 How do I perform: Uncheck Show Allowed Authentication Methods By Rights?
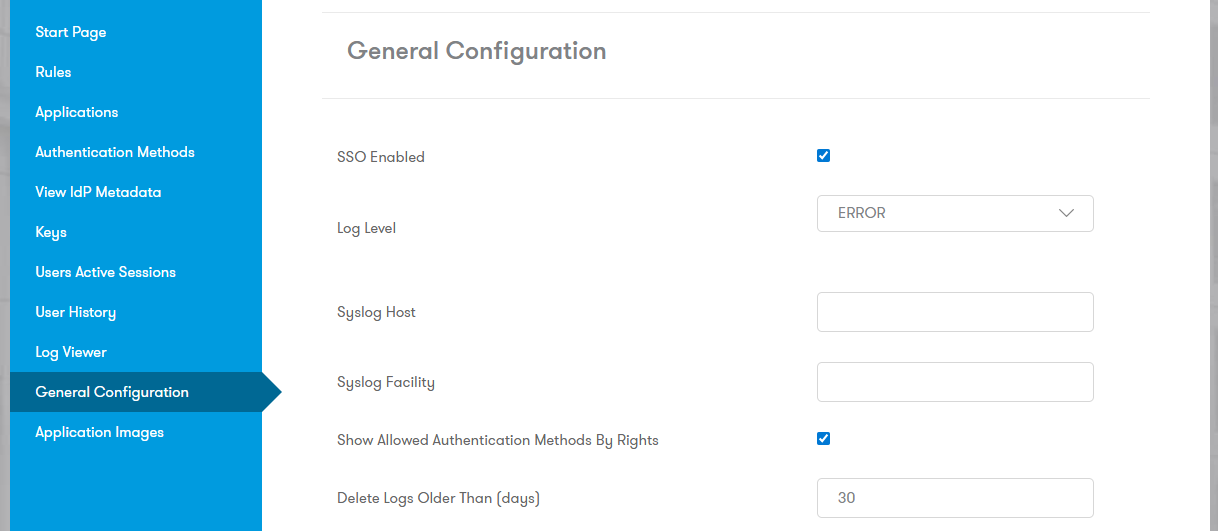[824, 438]
